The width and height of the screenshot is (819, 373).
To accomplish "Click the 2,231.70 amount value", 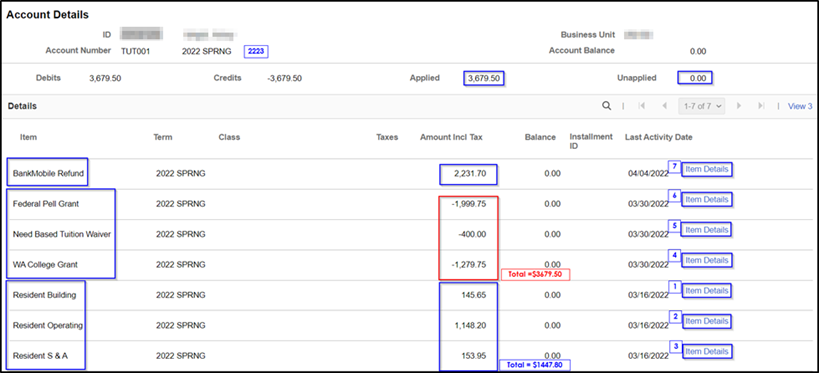I will pos(470,173).
